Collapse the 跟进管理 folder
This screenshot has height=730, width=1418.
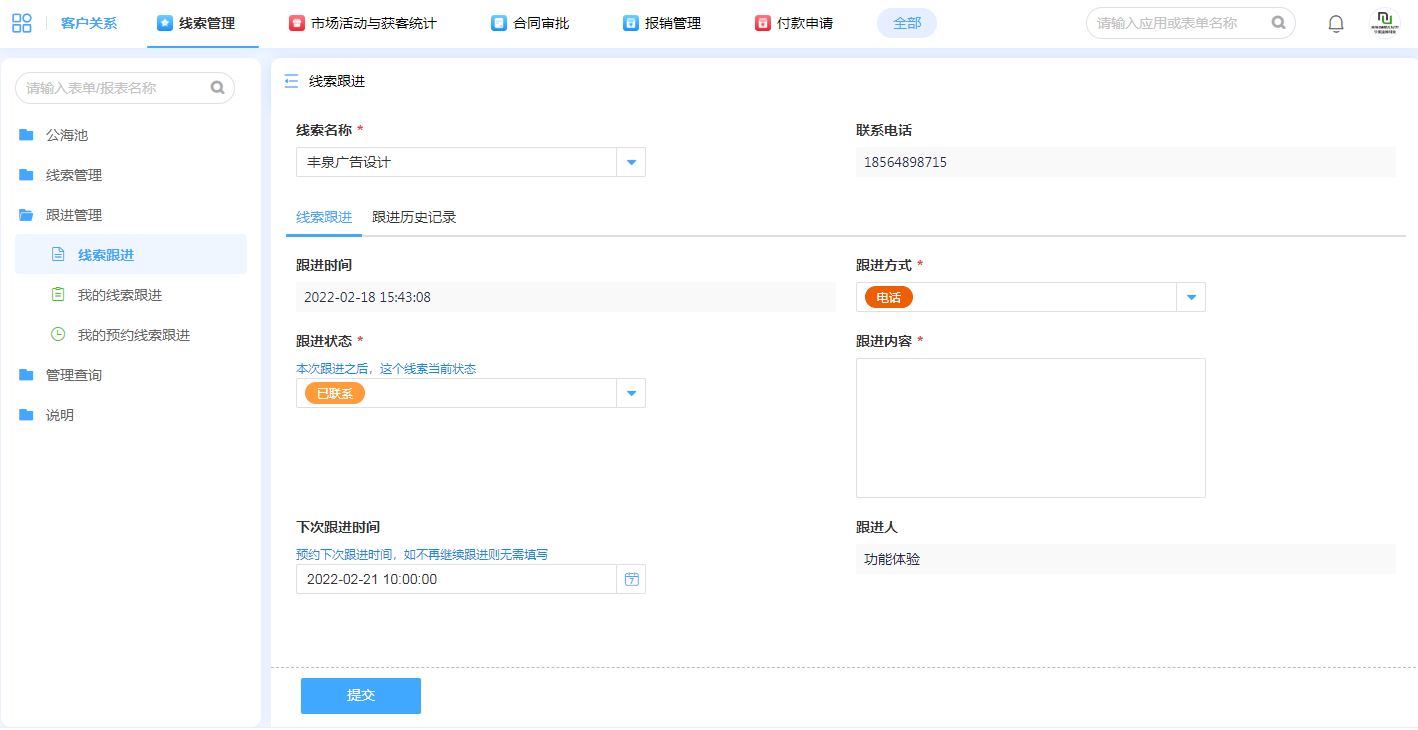tap(73, 215)
